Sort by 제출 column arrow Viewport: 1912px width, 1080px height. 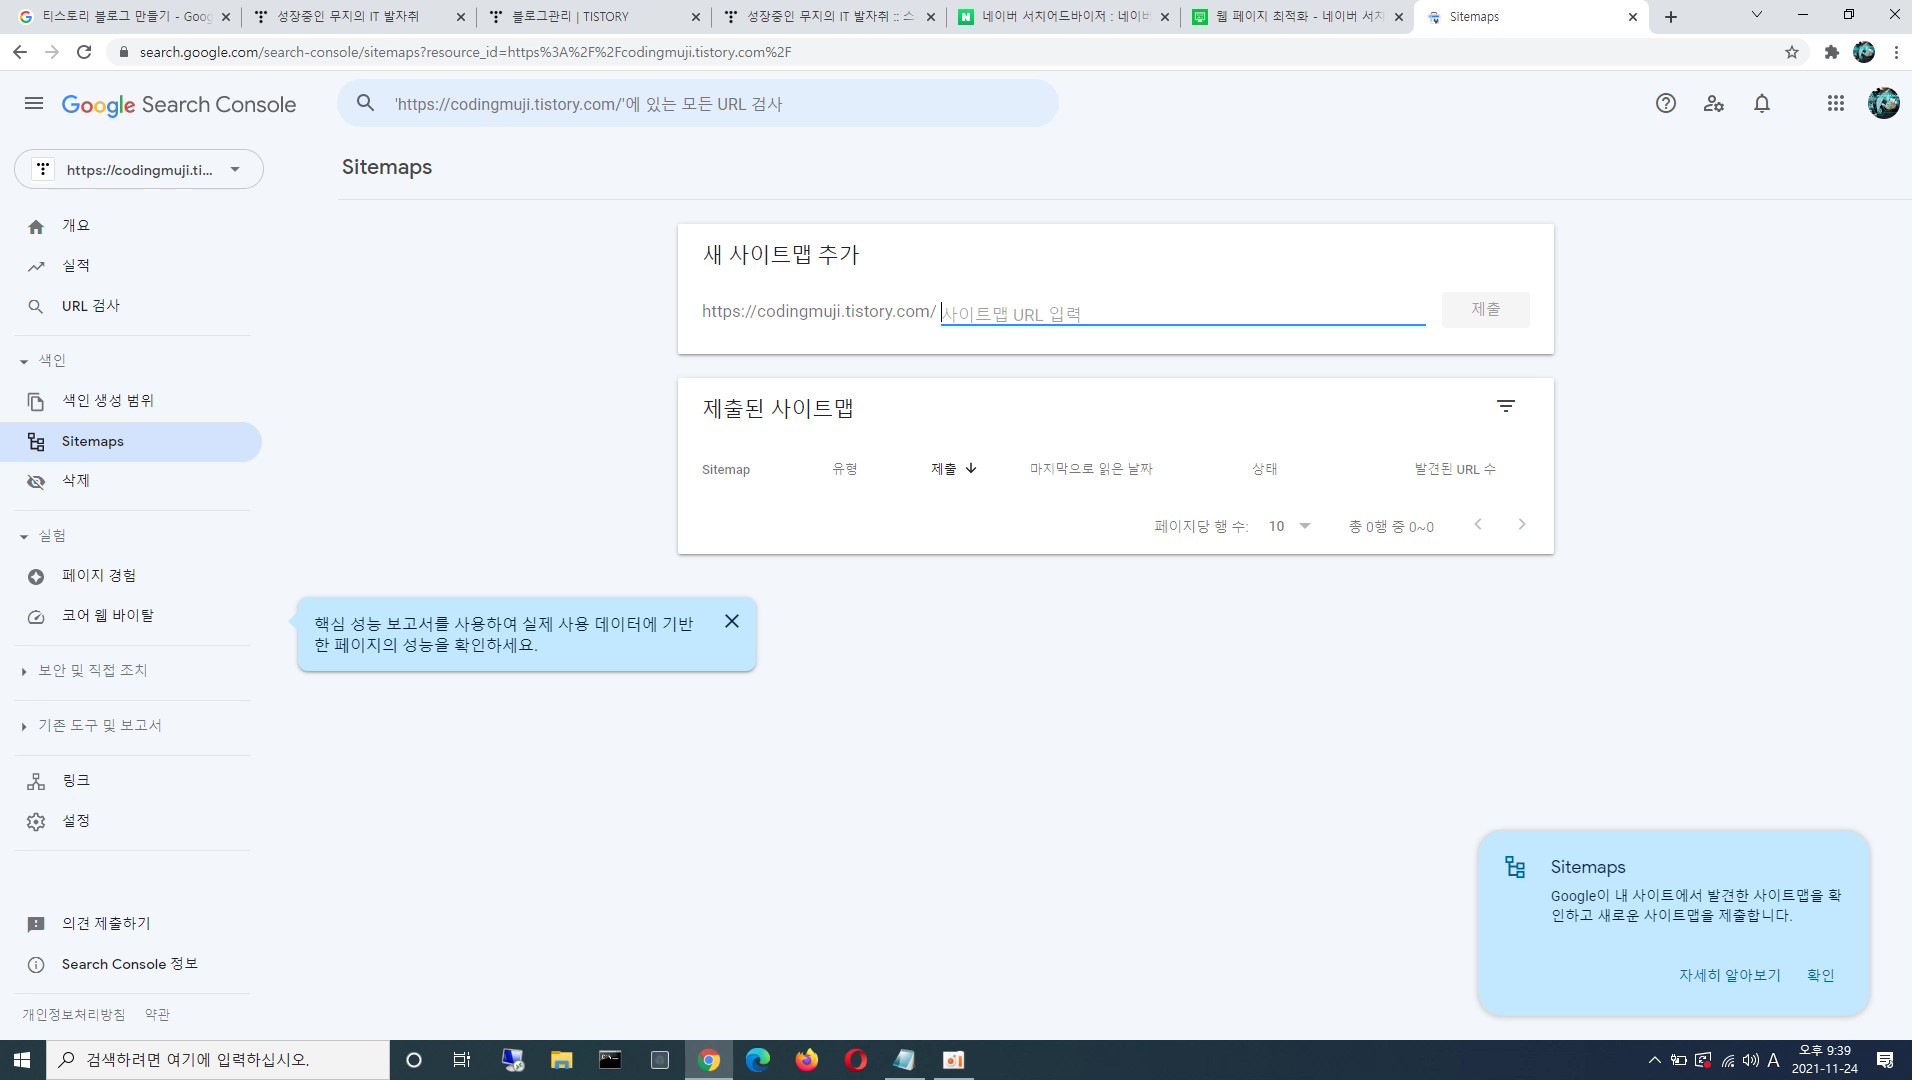(x=970, y=468)
